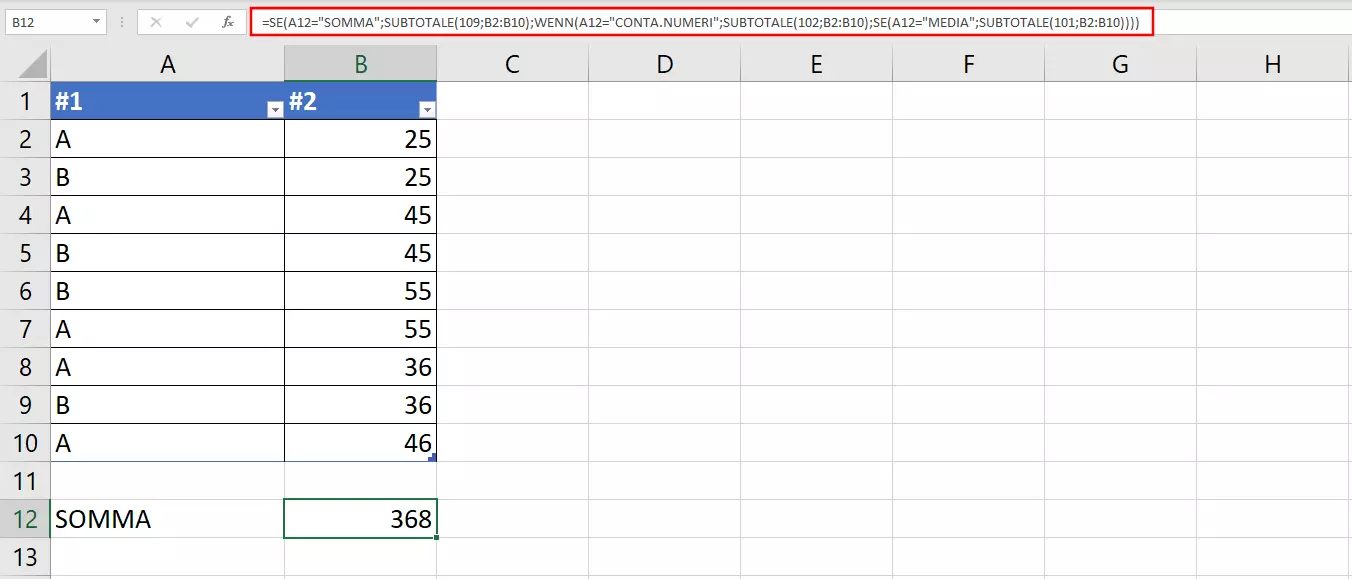Click the table resize handle at B10
This screenshot has width=1352, height=579.
433,458
